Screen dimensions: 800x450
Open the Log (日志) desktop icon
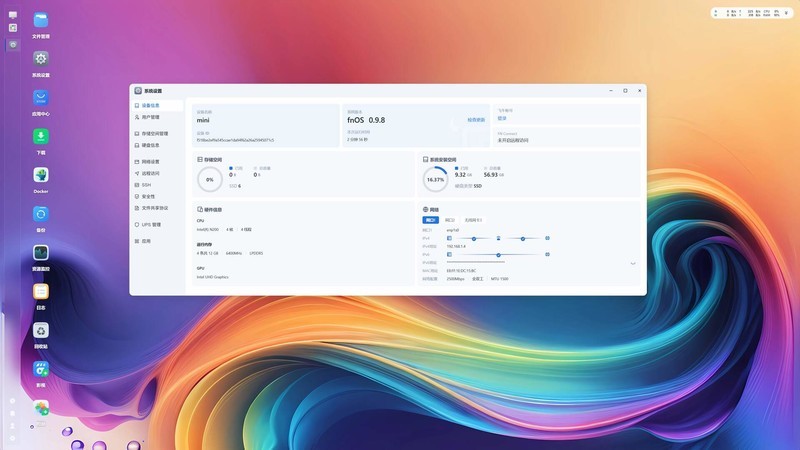pos(41,291)
